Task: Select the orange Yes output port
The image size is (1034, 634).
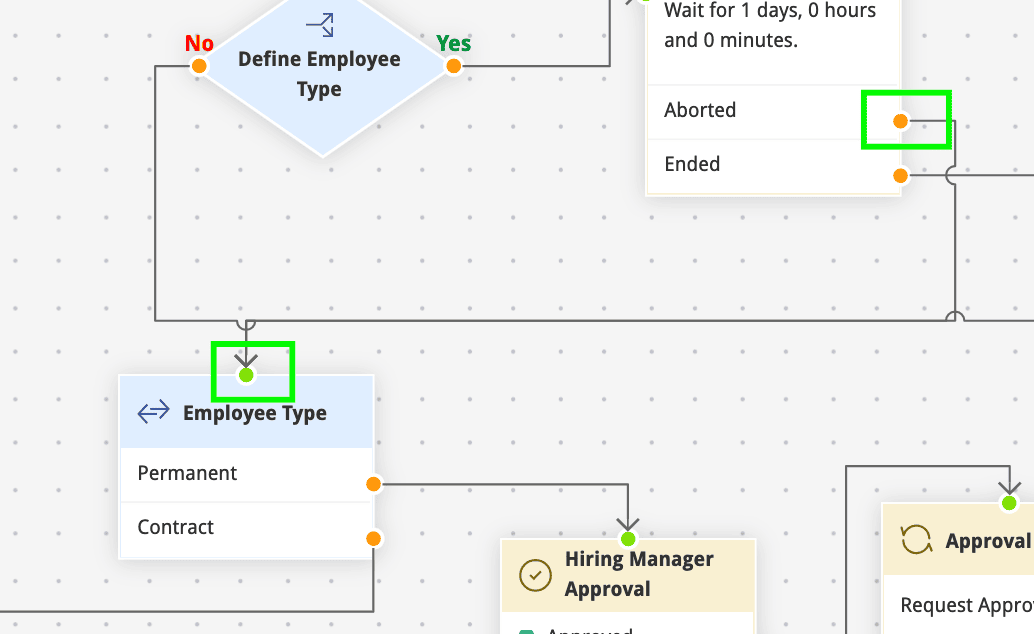Action: click(x=453, y=66)
